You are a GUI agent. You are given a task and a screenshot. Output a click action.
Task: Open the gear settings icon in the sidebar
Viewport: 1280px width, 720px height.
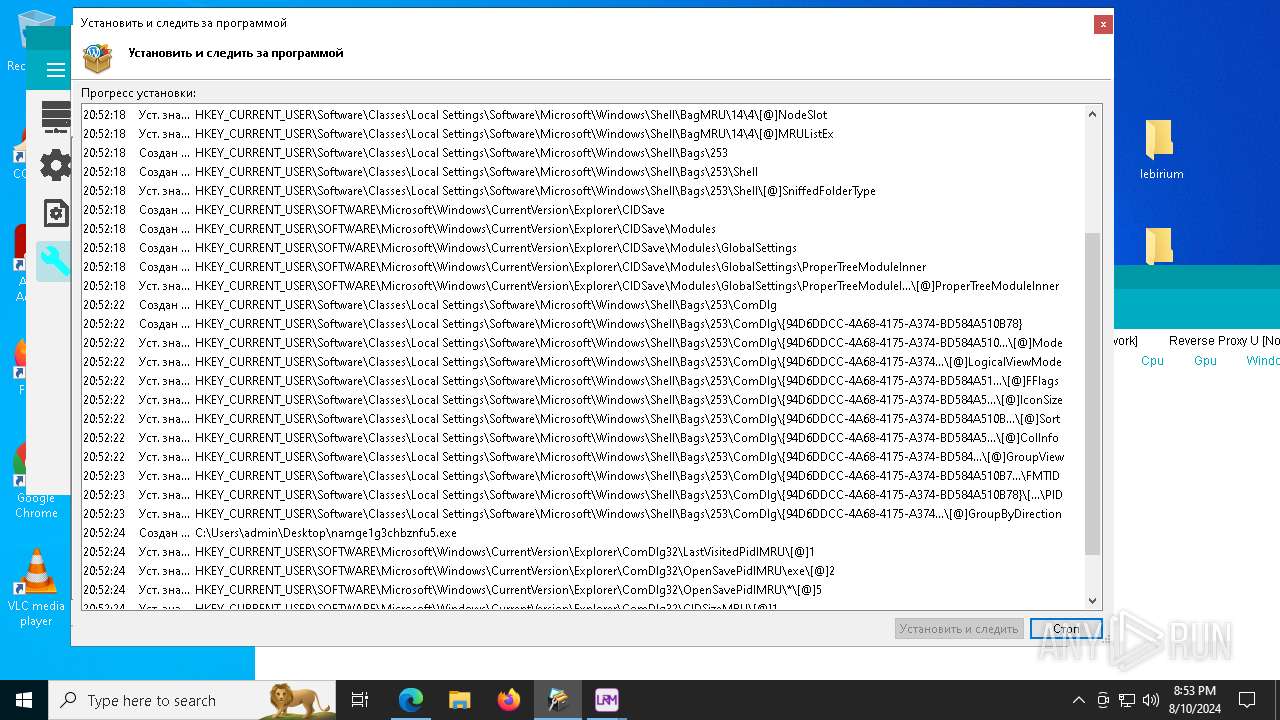(x=56, y=165)
